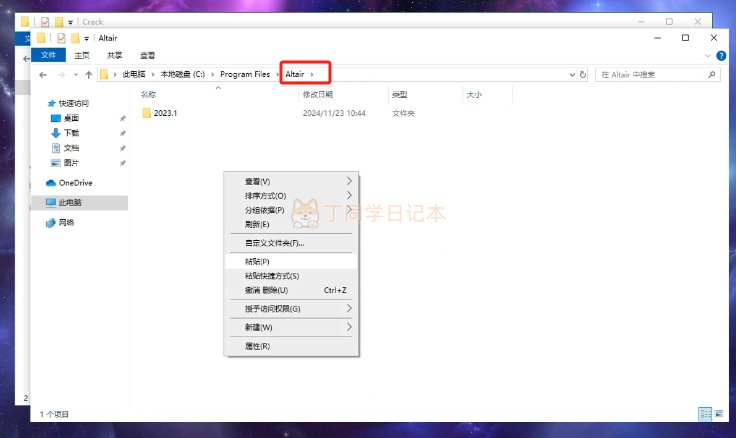
Task: Choose 粘贴(P) paste from context menu
Action: click(x=258, y=261)
